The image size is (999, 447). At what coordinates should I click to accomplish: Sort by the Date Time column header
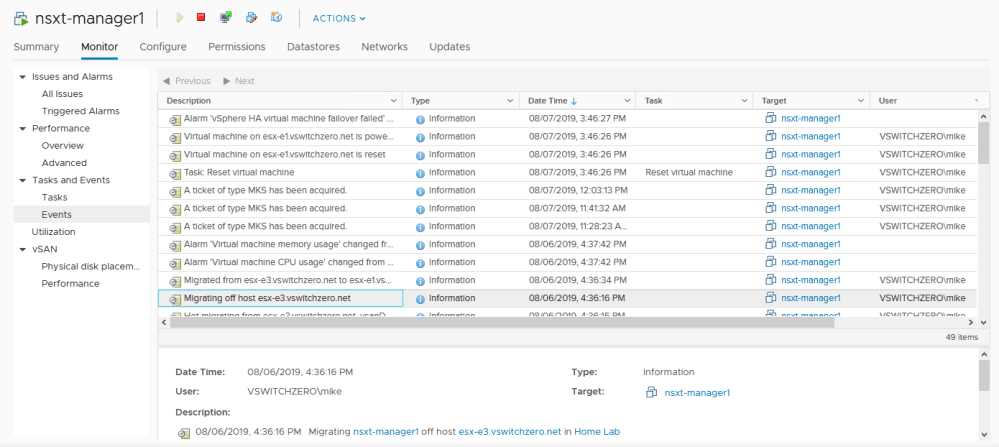553,101
